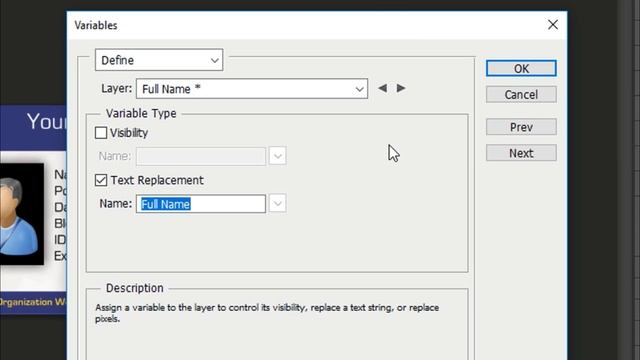Viewport: 640px width, 360px height.
Task: Click the Description text about assigning variables
Action: 267,313
